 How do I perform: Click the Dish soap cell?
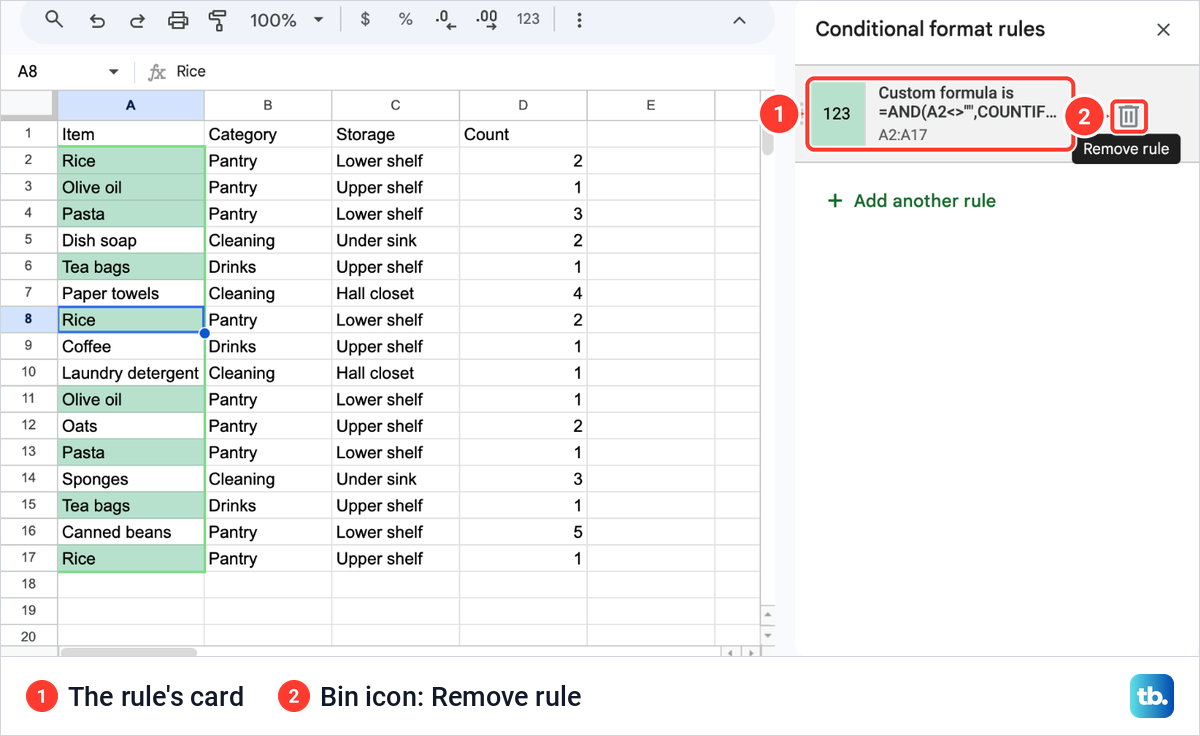click(131, 240)
